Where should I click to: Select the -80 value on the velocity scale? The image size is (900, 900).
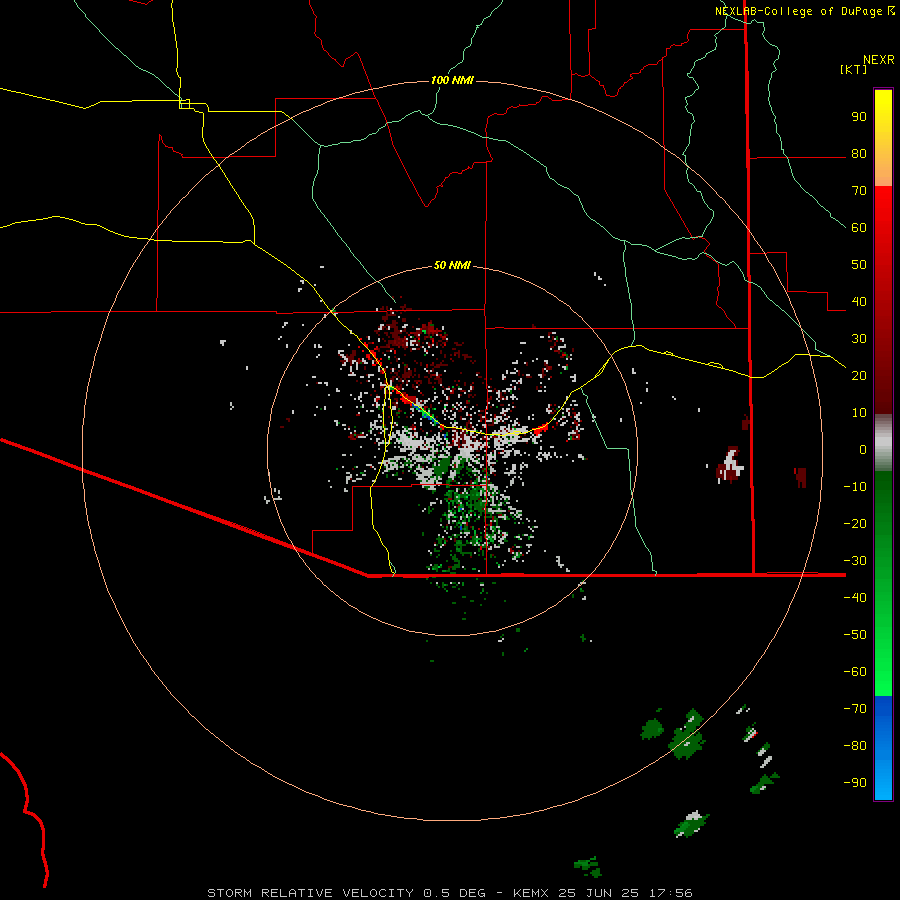click(855, 746)
